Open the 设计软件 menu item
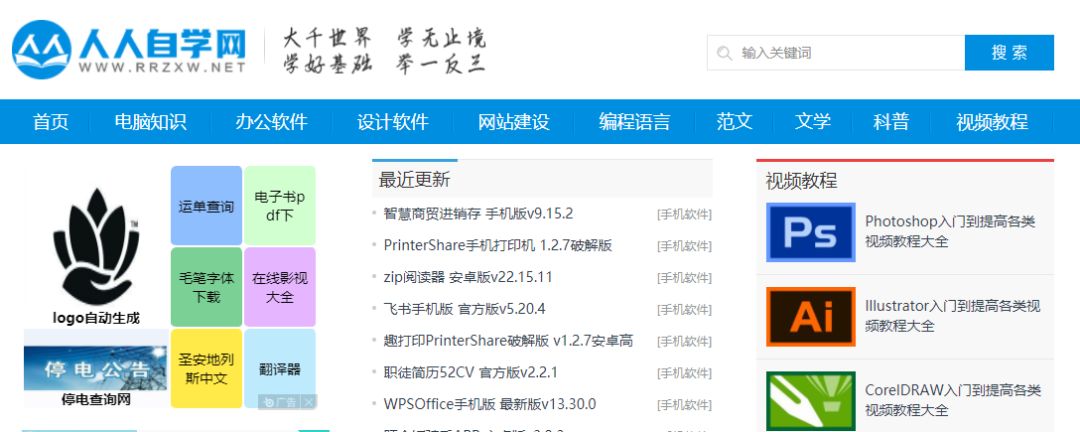1080x432 pixels. tap(393, 122)
